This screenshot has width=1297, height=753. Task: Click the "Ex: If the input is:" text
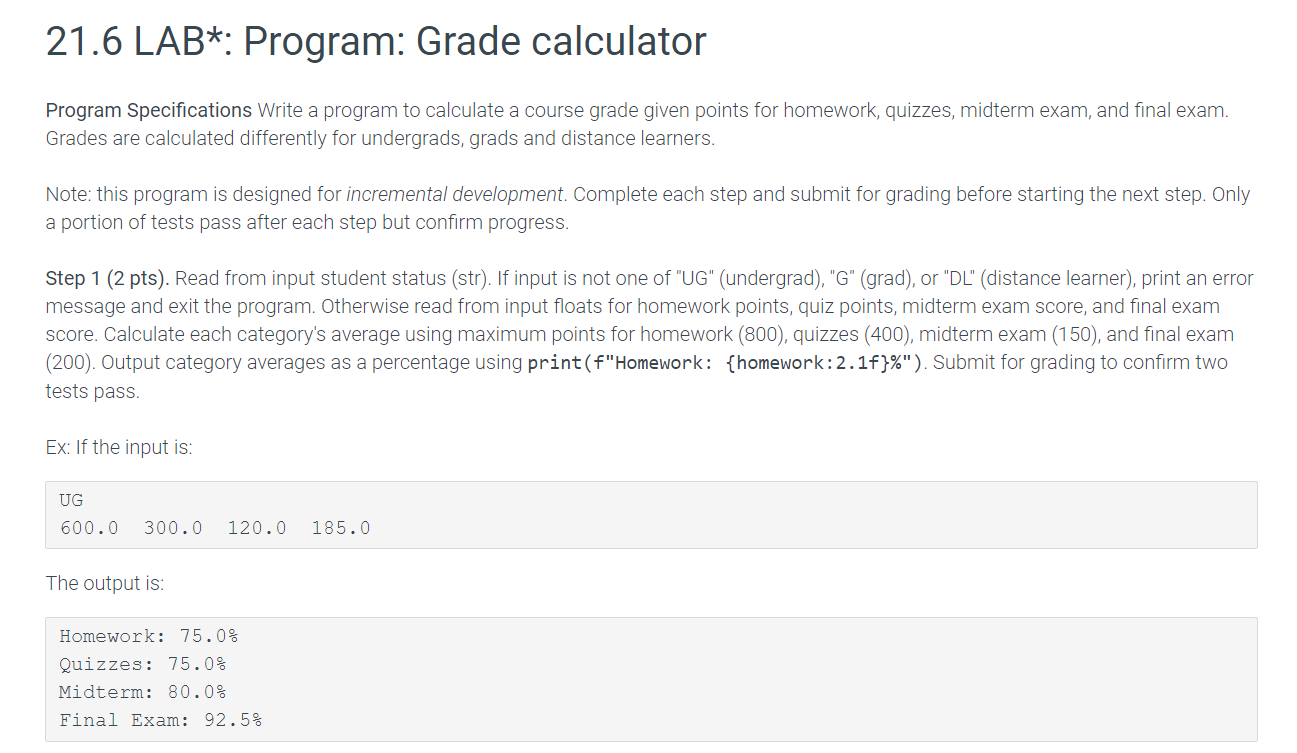click(119, 447)
